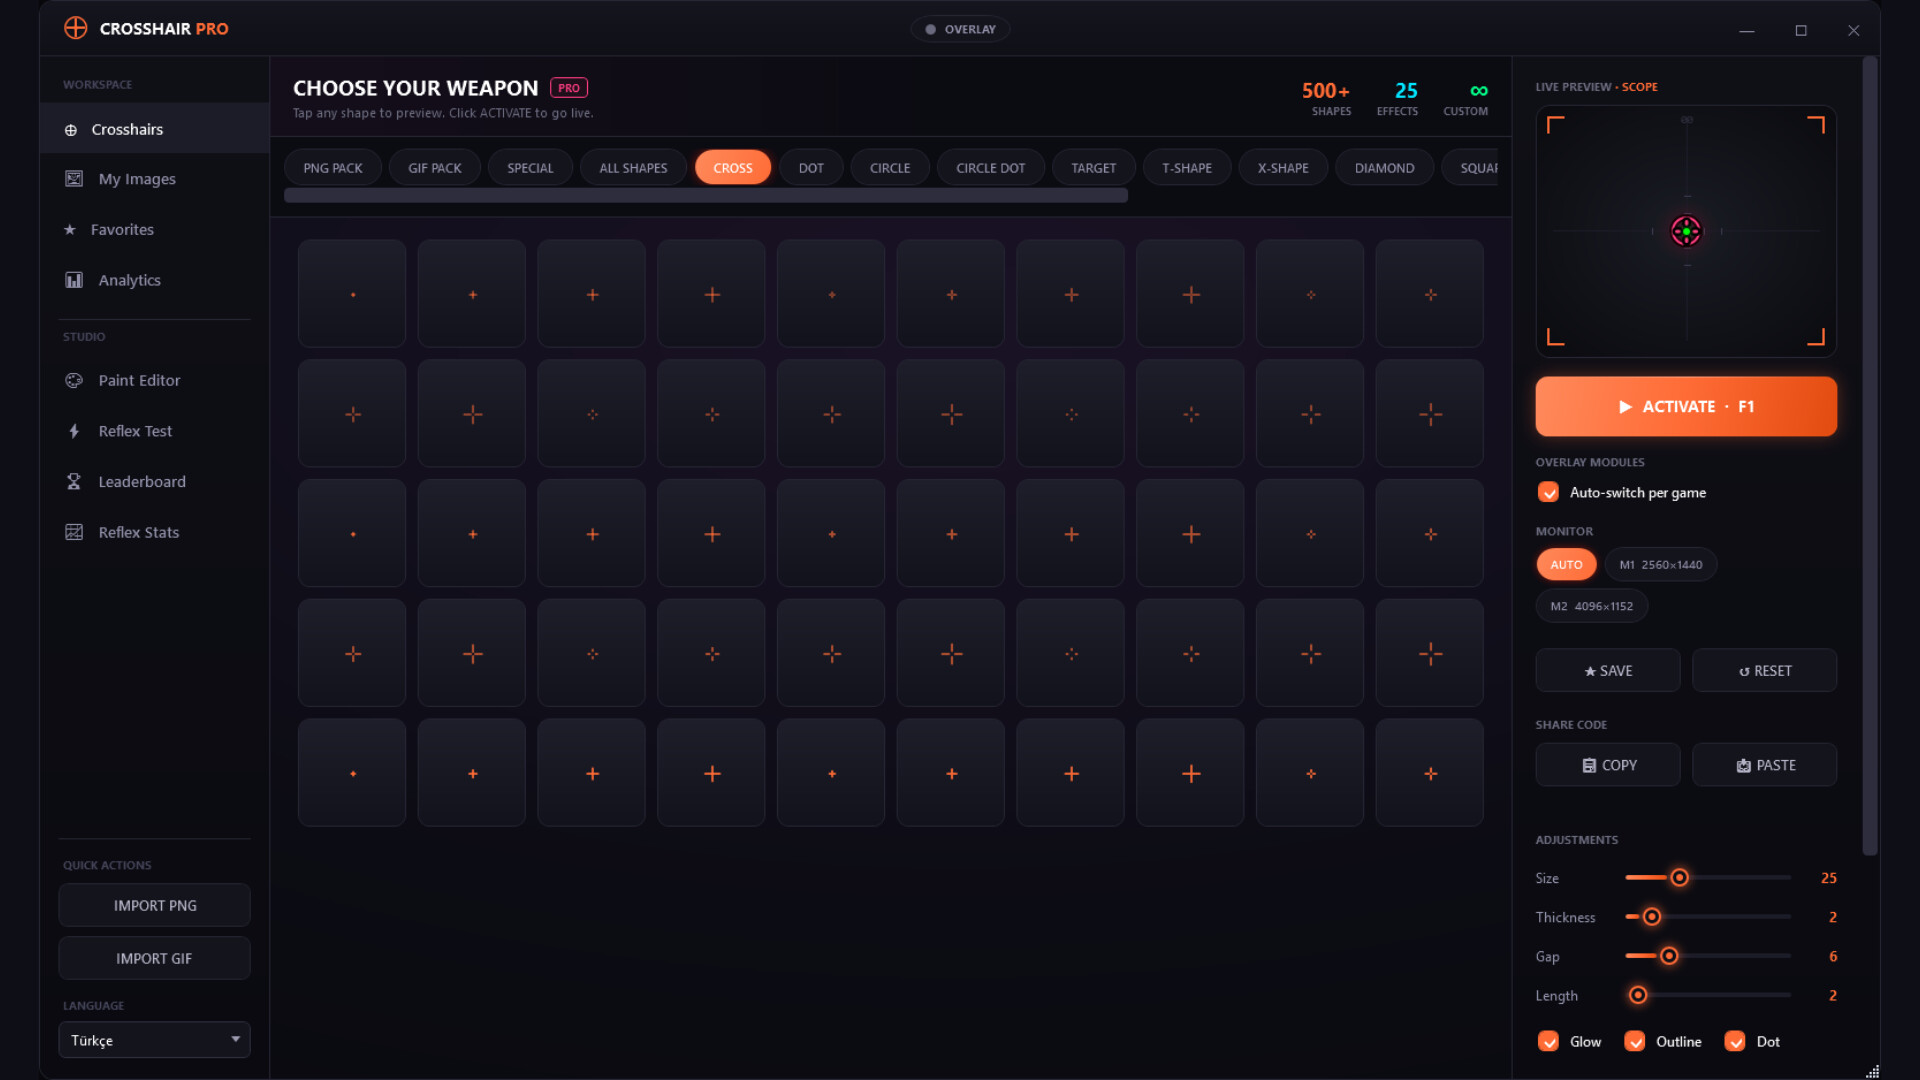
Task: Disable the center Dot checkbox
Action: point(1735,1041)
